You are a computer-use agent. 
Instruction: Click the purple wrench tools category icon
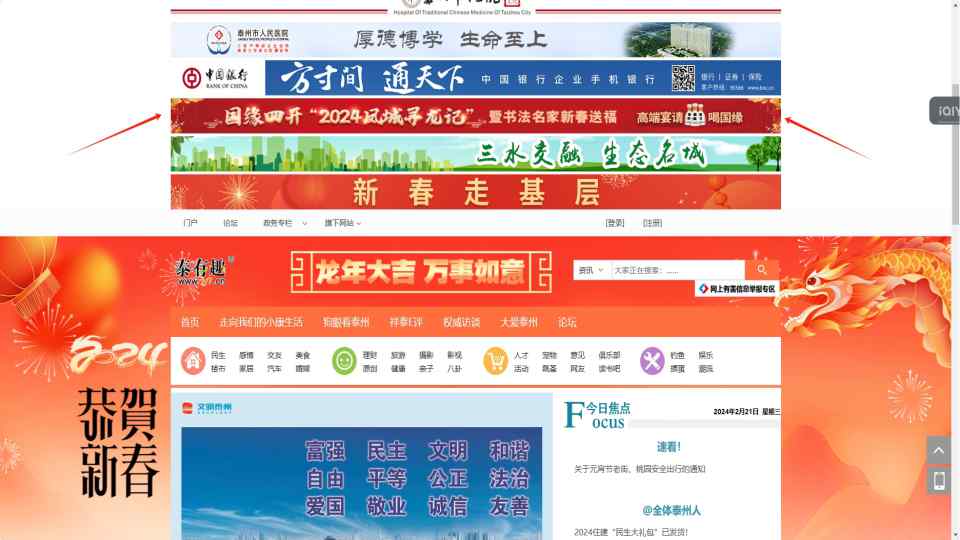pyautogui.click(x=652, y=361)
